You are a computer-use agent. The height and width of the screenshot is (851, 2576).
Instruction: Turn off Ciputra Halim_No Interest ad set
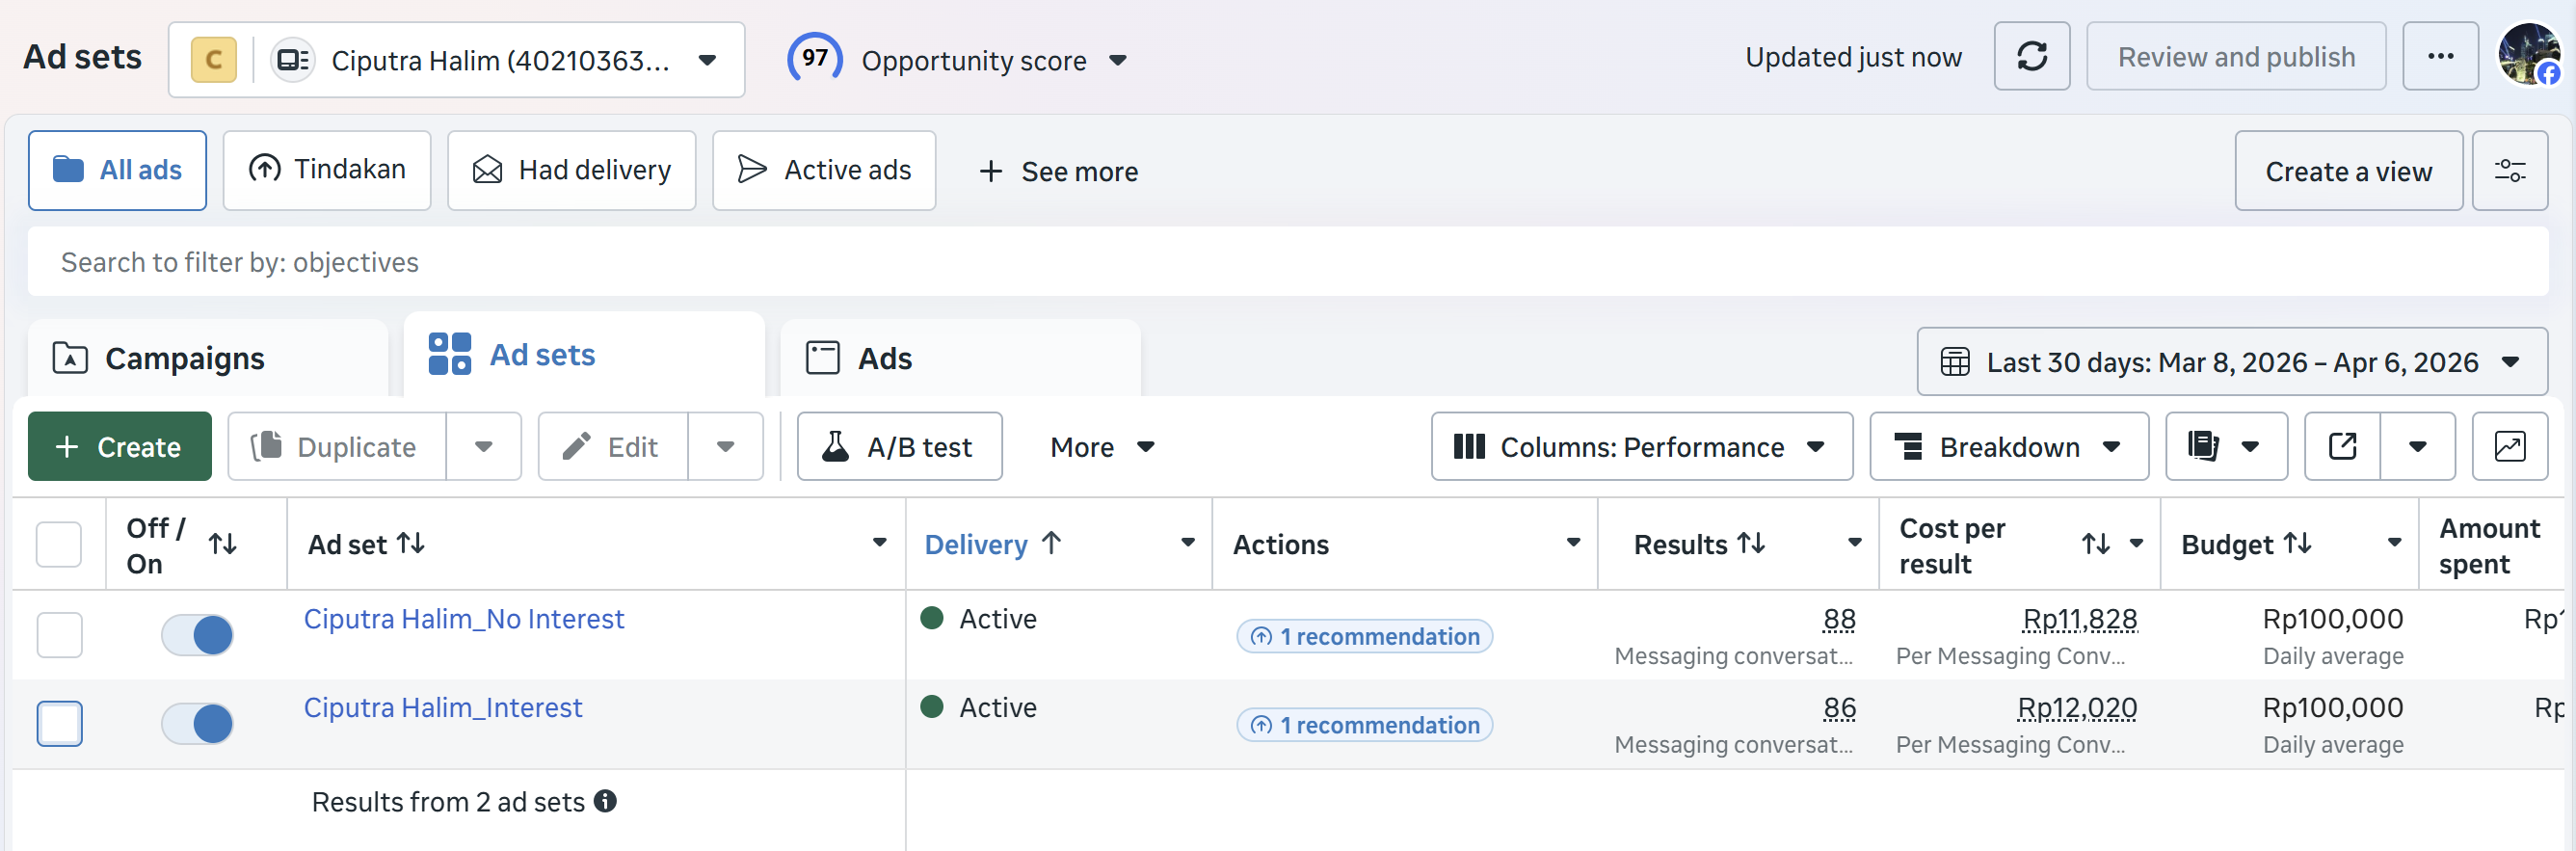pyautogui.click(x=197, y=635)
